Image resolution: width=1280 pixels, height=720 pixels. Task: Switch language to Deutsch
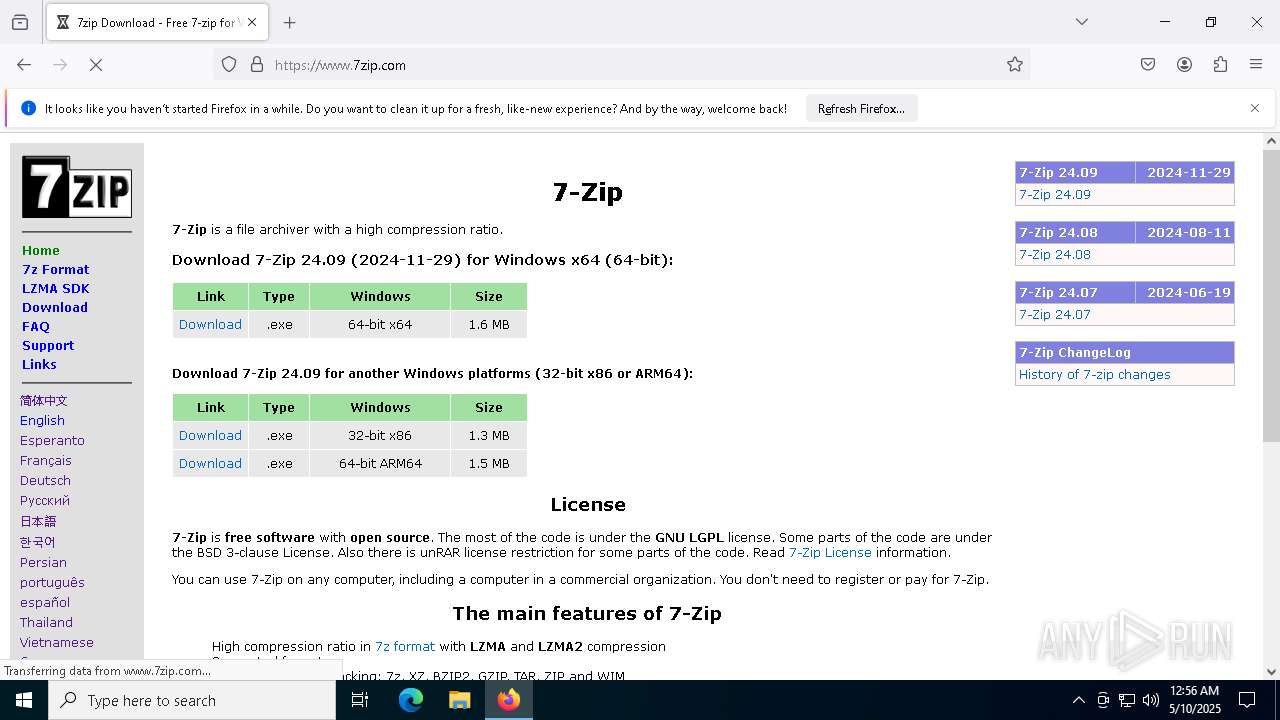click(45, 480)
